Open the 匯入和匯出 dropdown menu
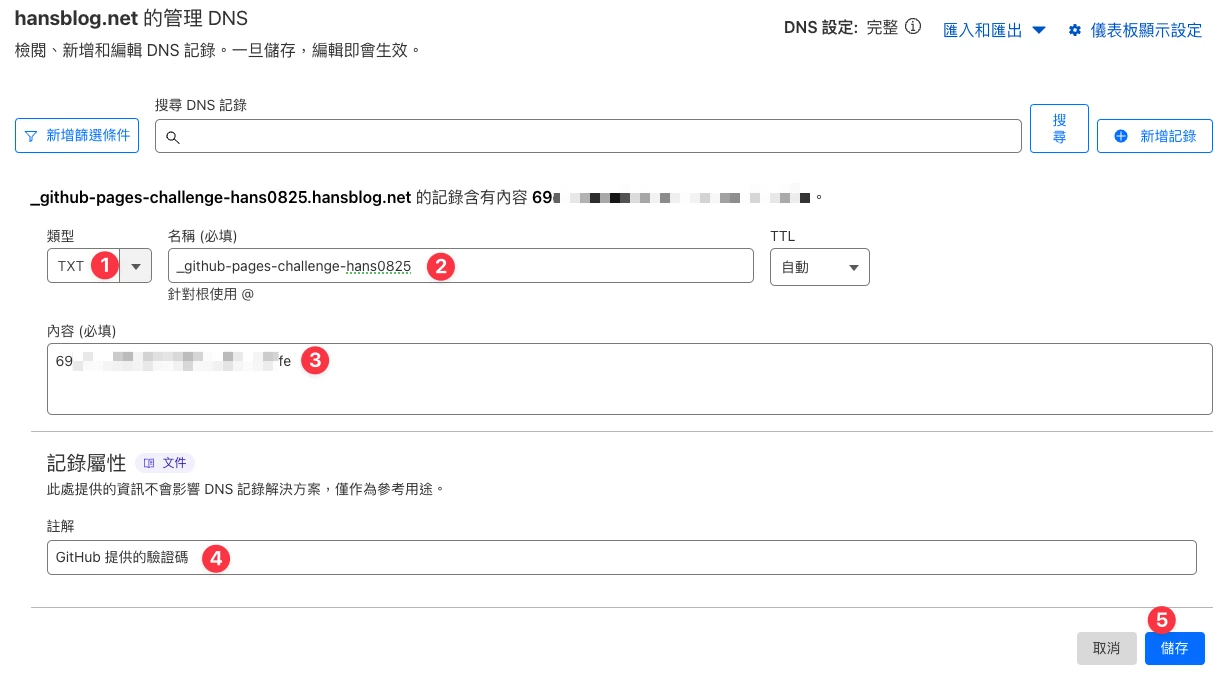This screenshot has width=1232, height=676. [995, 30]
